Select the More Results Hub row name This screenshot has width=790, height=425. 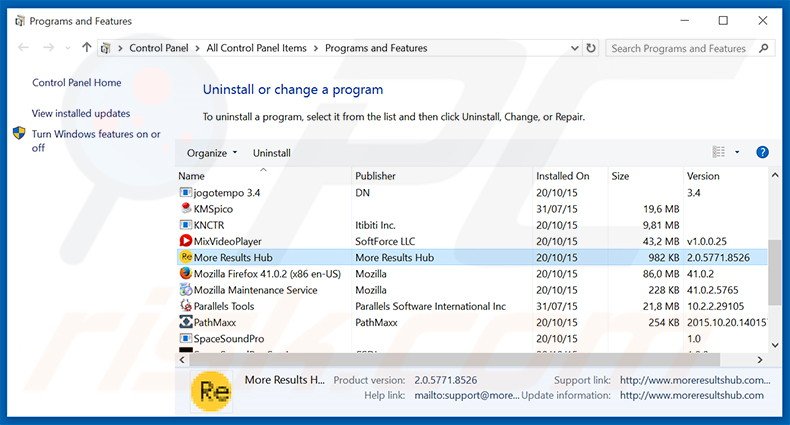(x=233, y=257)
